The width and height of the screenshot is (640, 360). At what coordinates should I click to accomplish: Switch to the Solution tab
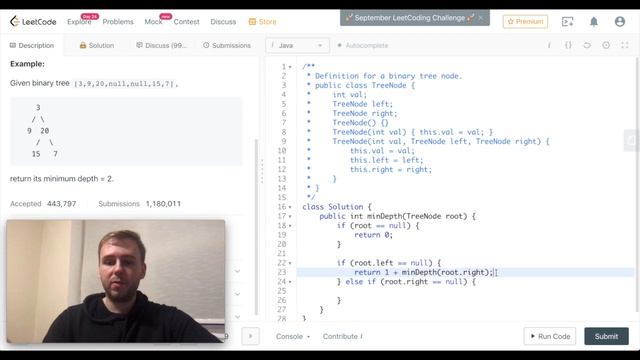(97, 45)
